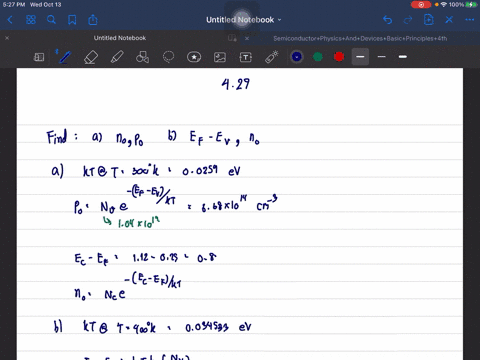Tap the handwritten value 0.034533 eV

pos(218,327)
